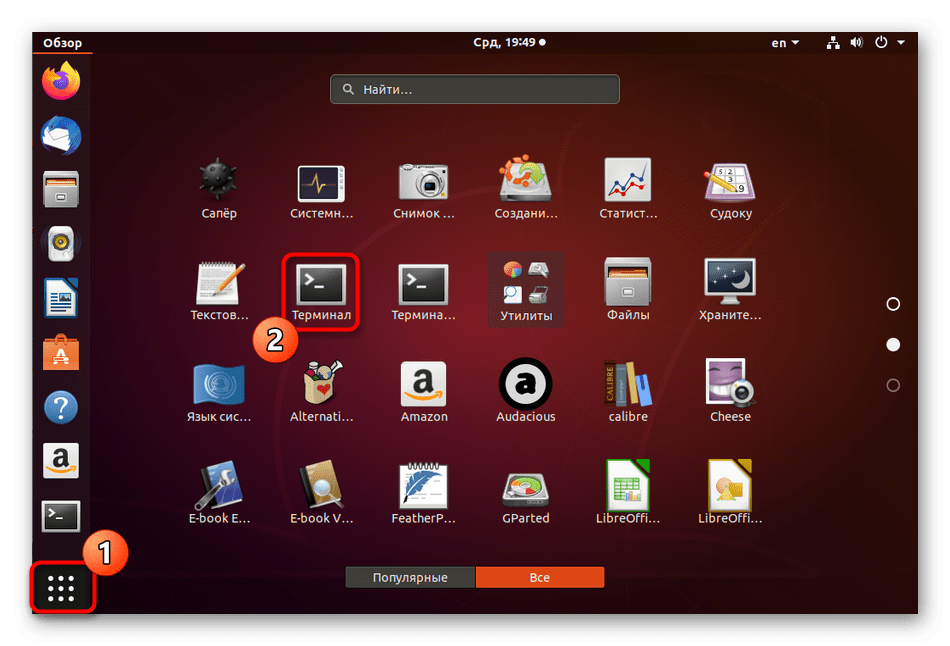Click the Show Applications grid button
Screen dimensions: 950x646
pos(61,588)
